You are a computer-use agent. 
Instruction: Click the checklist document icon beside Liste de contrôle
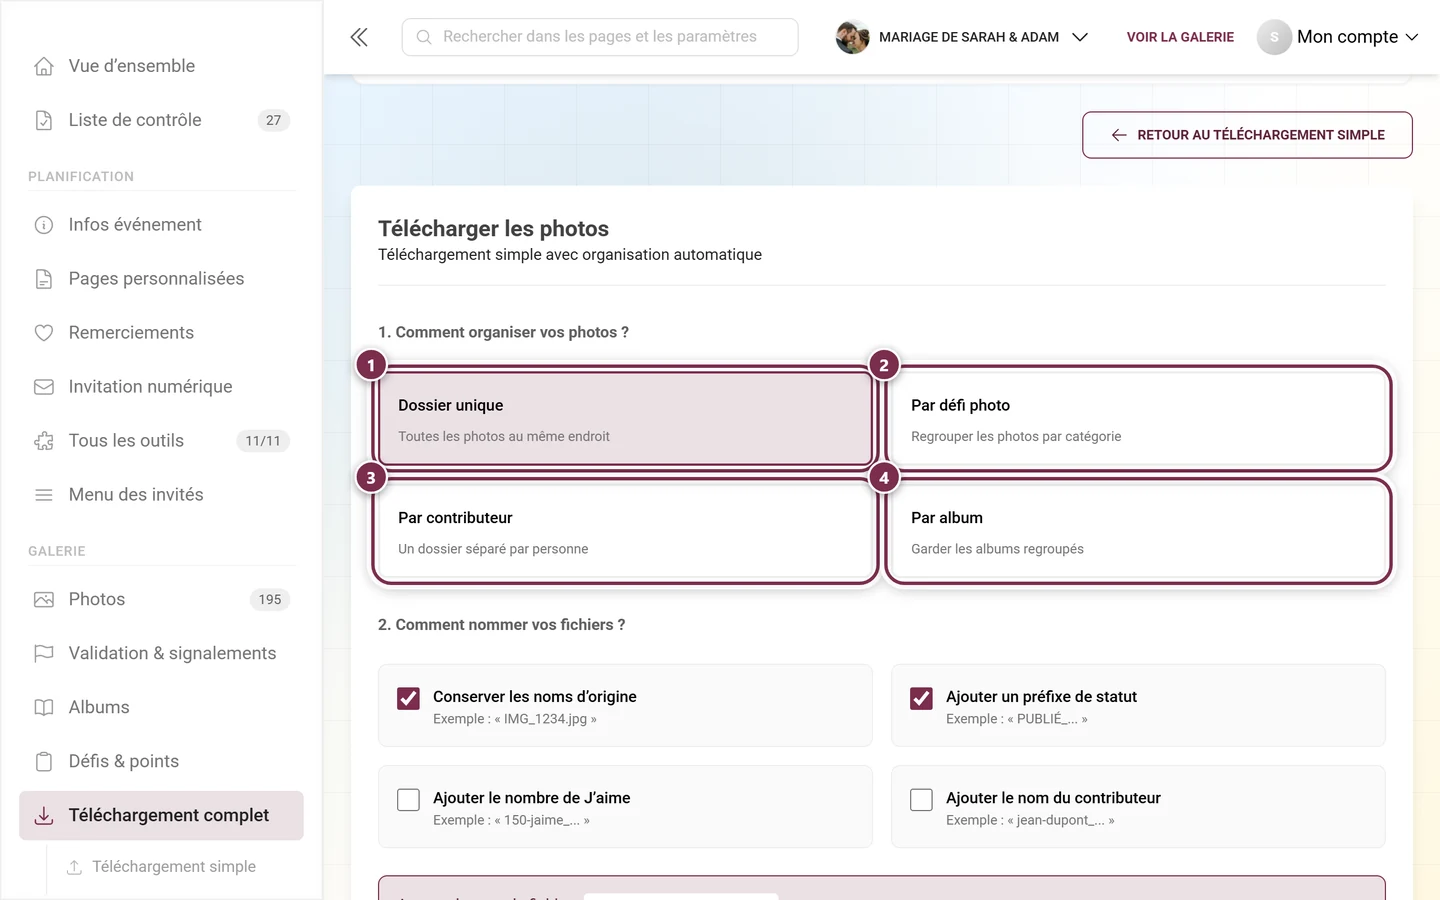pos(44,120)
